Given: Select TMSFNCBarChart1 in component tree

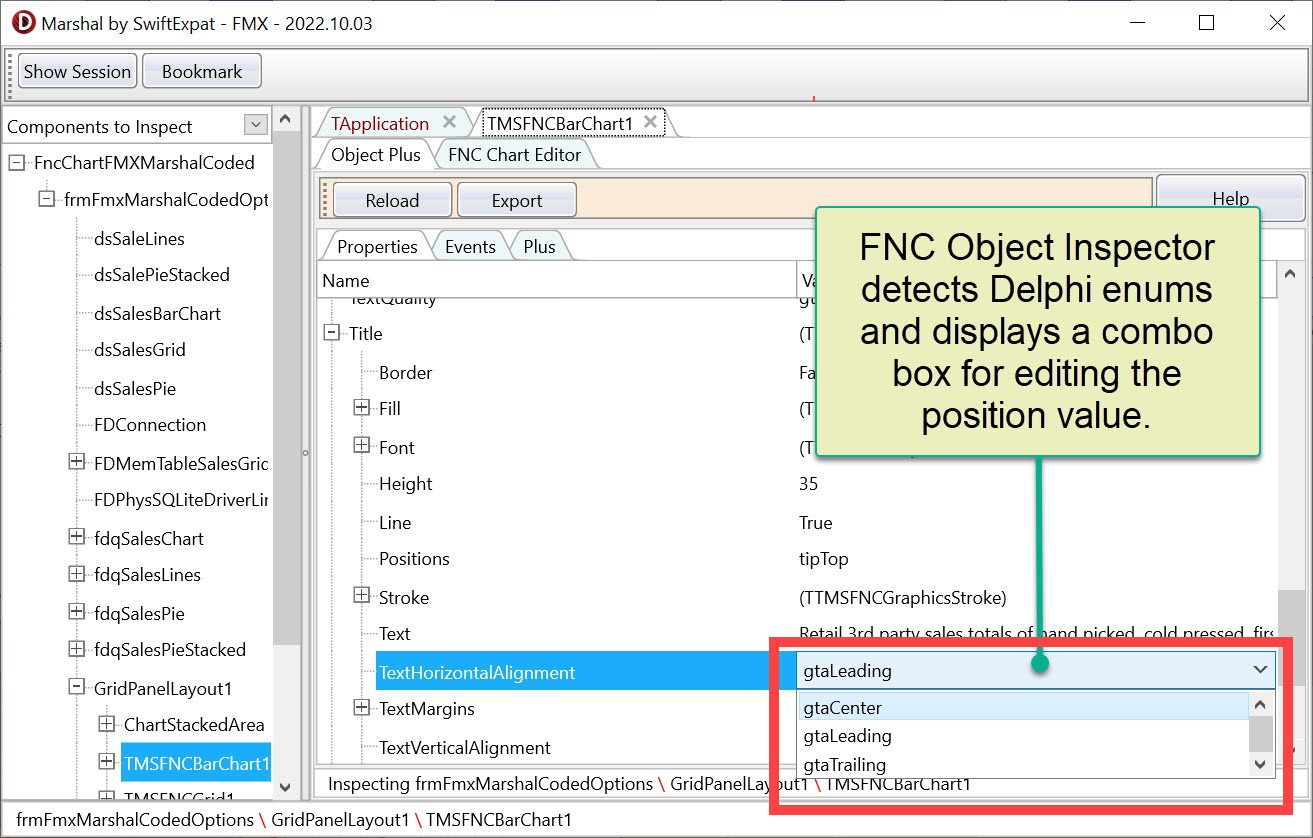Looking at the screenshot, I should point(196,763).
